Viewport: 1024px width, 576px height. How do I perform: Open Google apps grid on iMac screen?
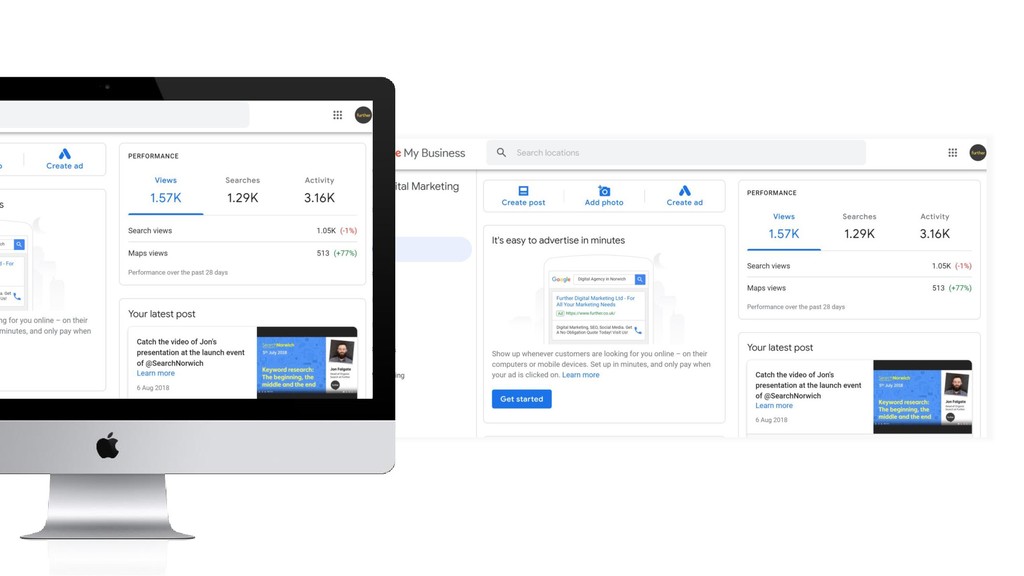point(337,115)
